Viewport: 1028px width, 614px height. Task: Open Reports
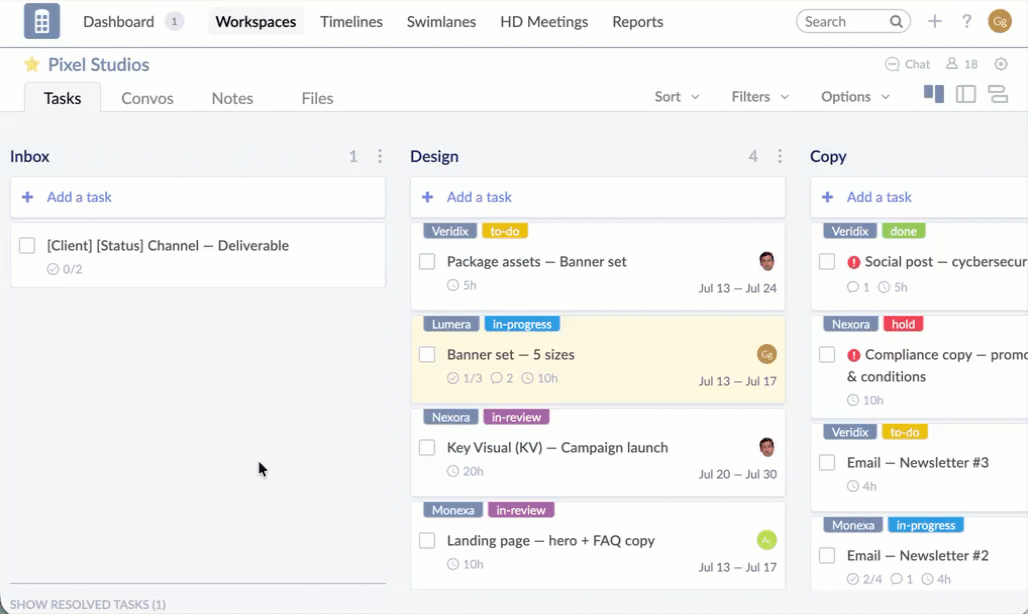point(637,22)
